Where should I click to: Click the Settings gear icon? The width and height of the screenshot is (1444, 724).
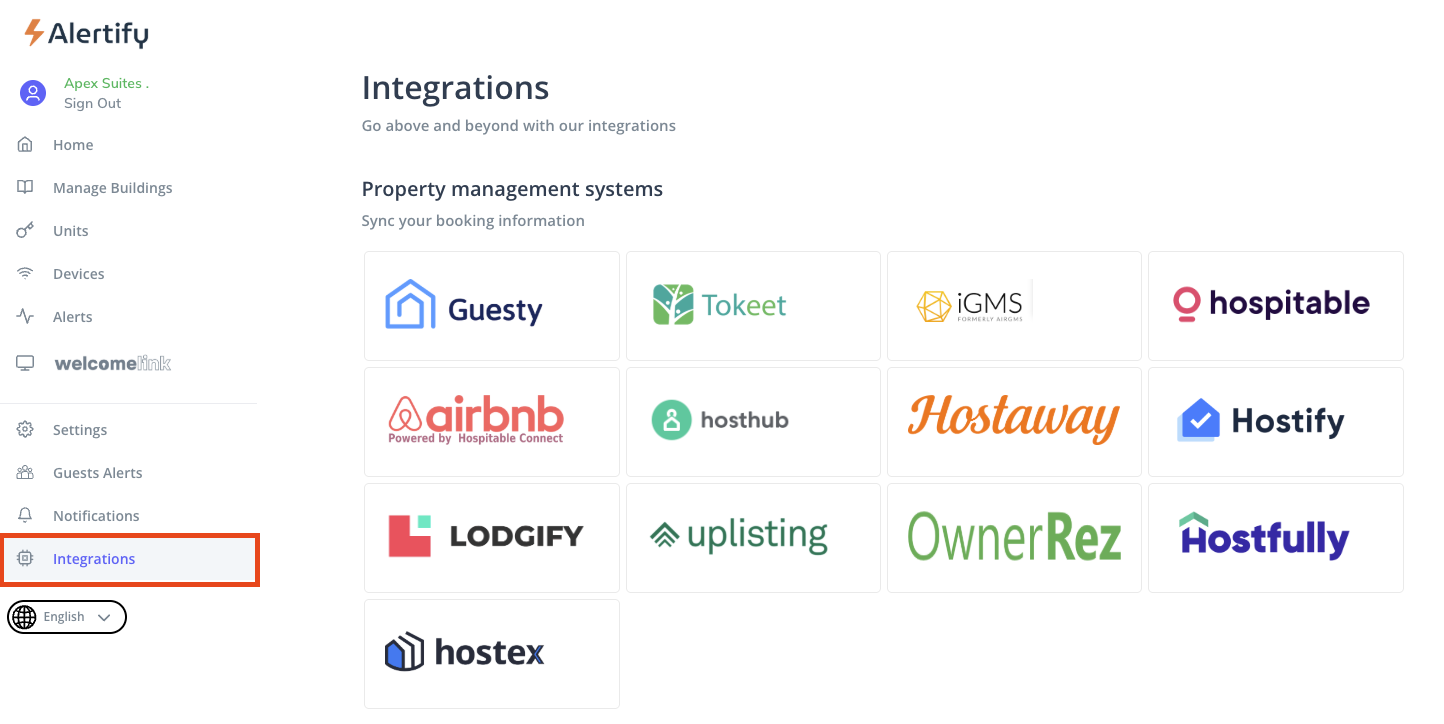click(26, 430)
